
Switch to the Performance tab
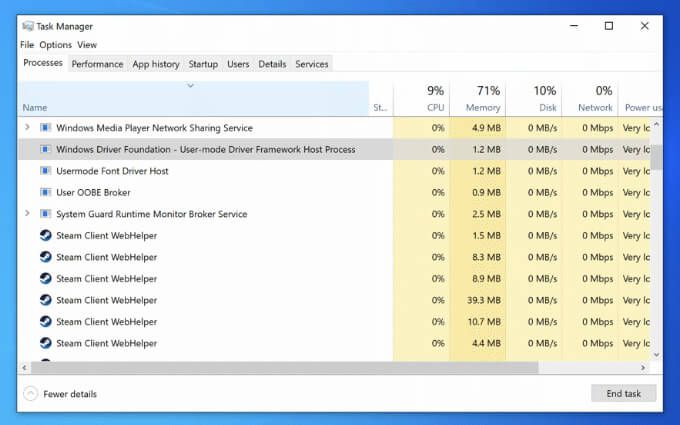click(97, 64)
